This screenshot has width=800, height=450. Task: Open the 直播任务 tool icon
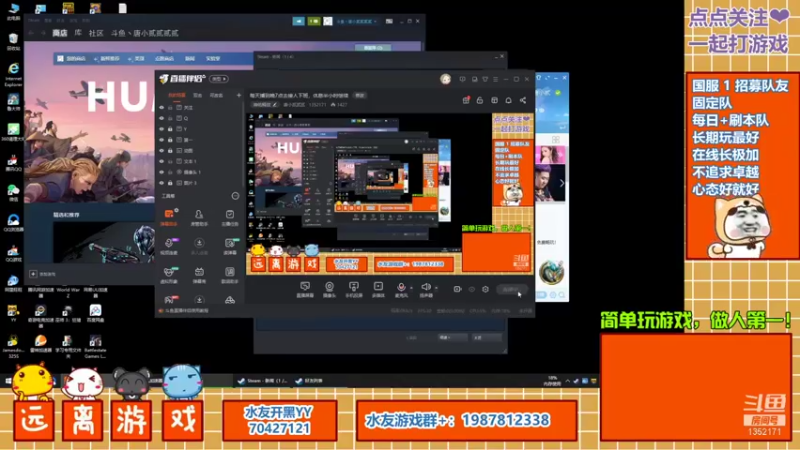230,217
